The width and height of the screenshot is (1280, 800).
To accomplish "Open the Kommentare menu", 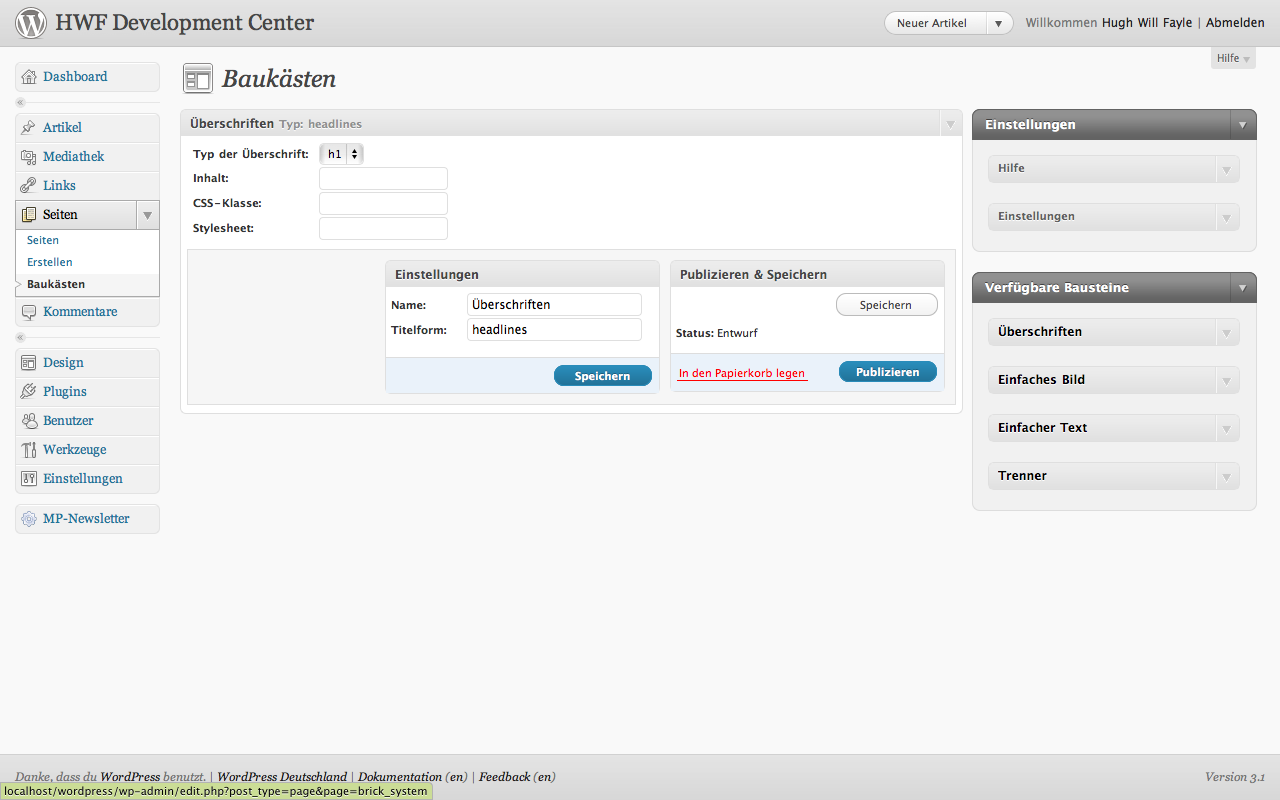I will coord(87,312).
